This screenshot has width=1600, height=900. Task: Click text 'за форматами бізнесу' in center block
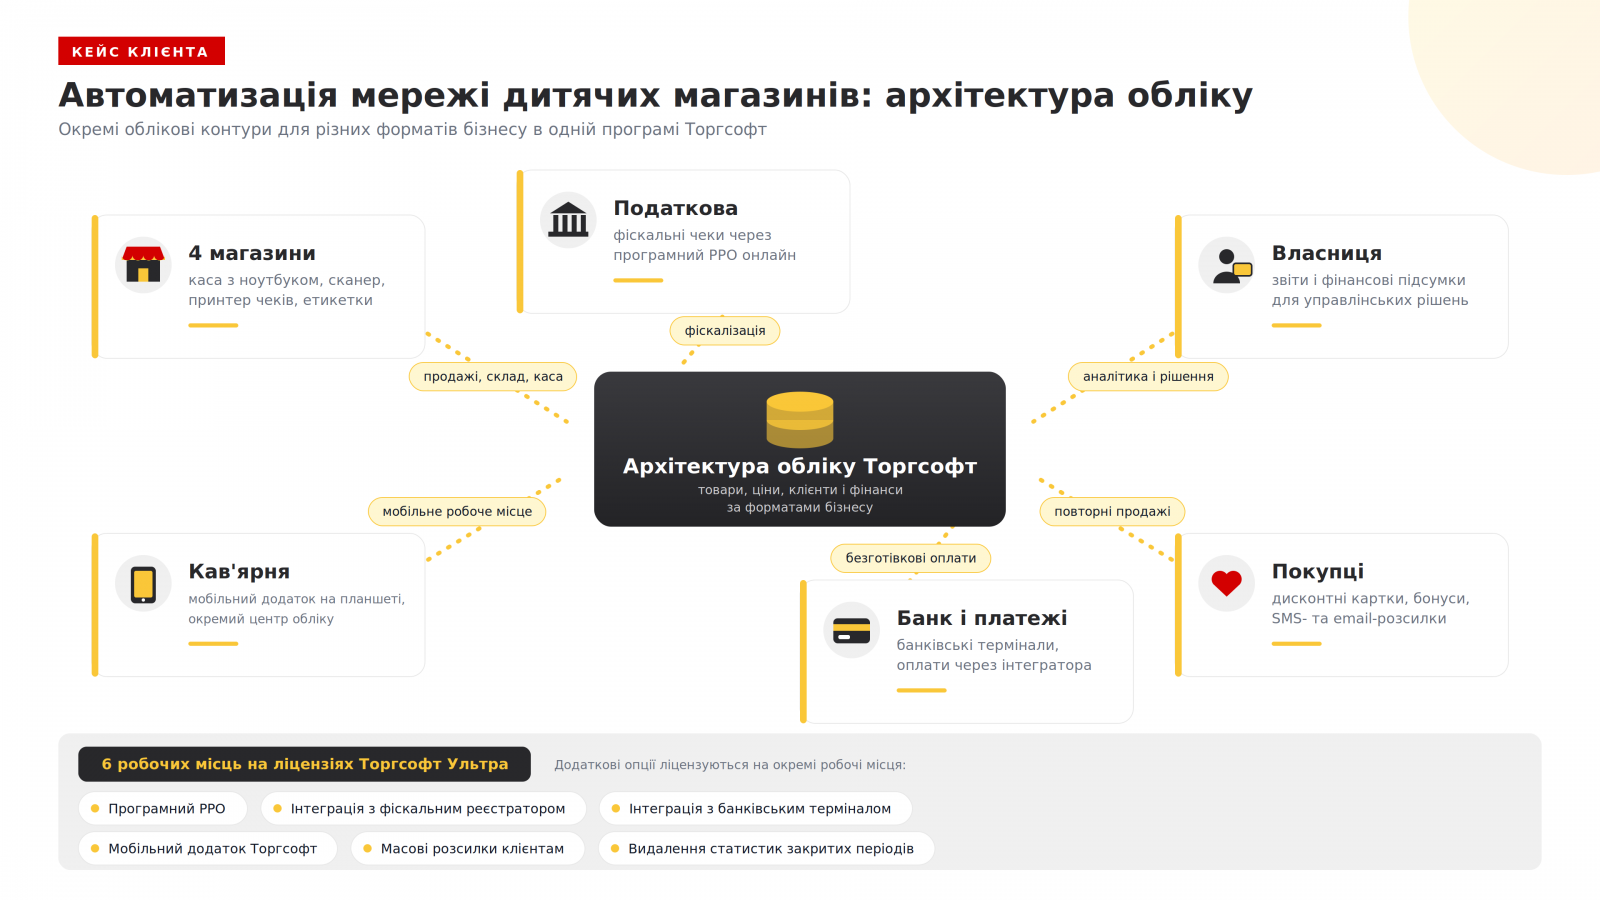[800, 508]
